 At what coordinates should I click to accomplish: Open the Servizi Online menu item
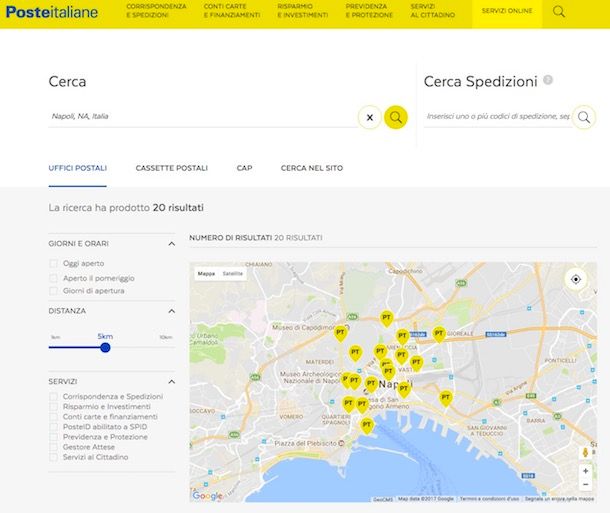(505, 13)
